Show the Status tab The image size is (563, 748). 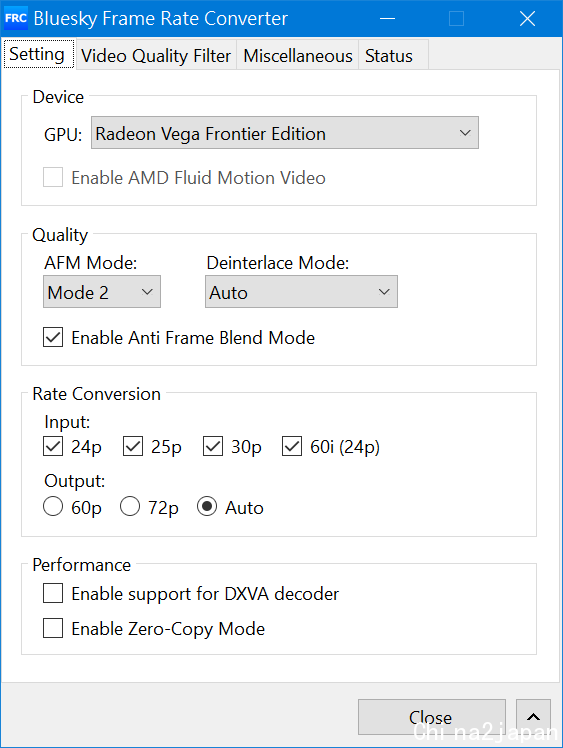pos(393,56)
